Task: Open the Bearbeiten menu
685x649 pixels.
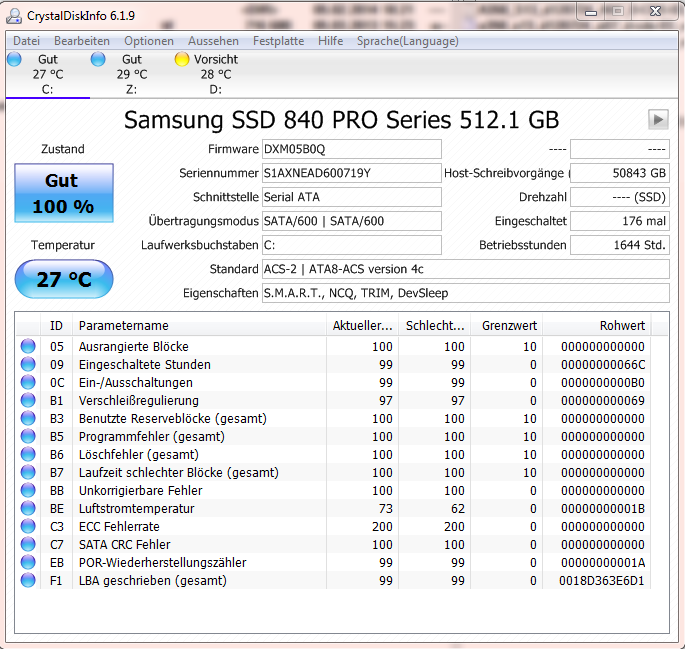Action: (82, 41)
